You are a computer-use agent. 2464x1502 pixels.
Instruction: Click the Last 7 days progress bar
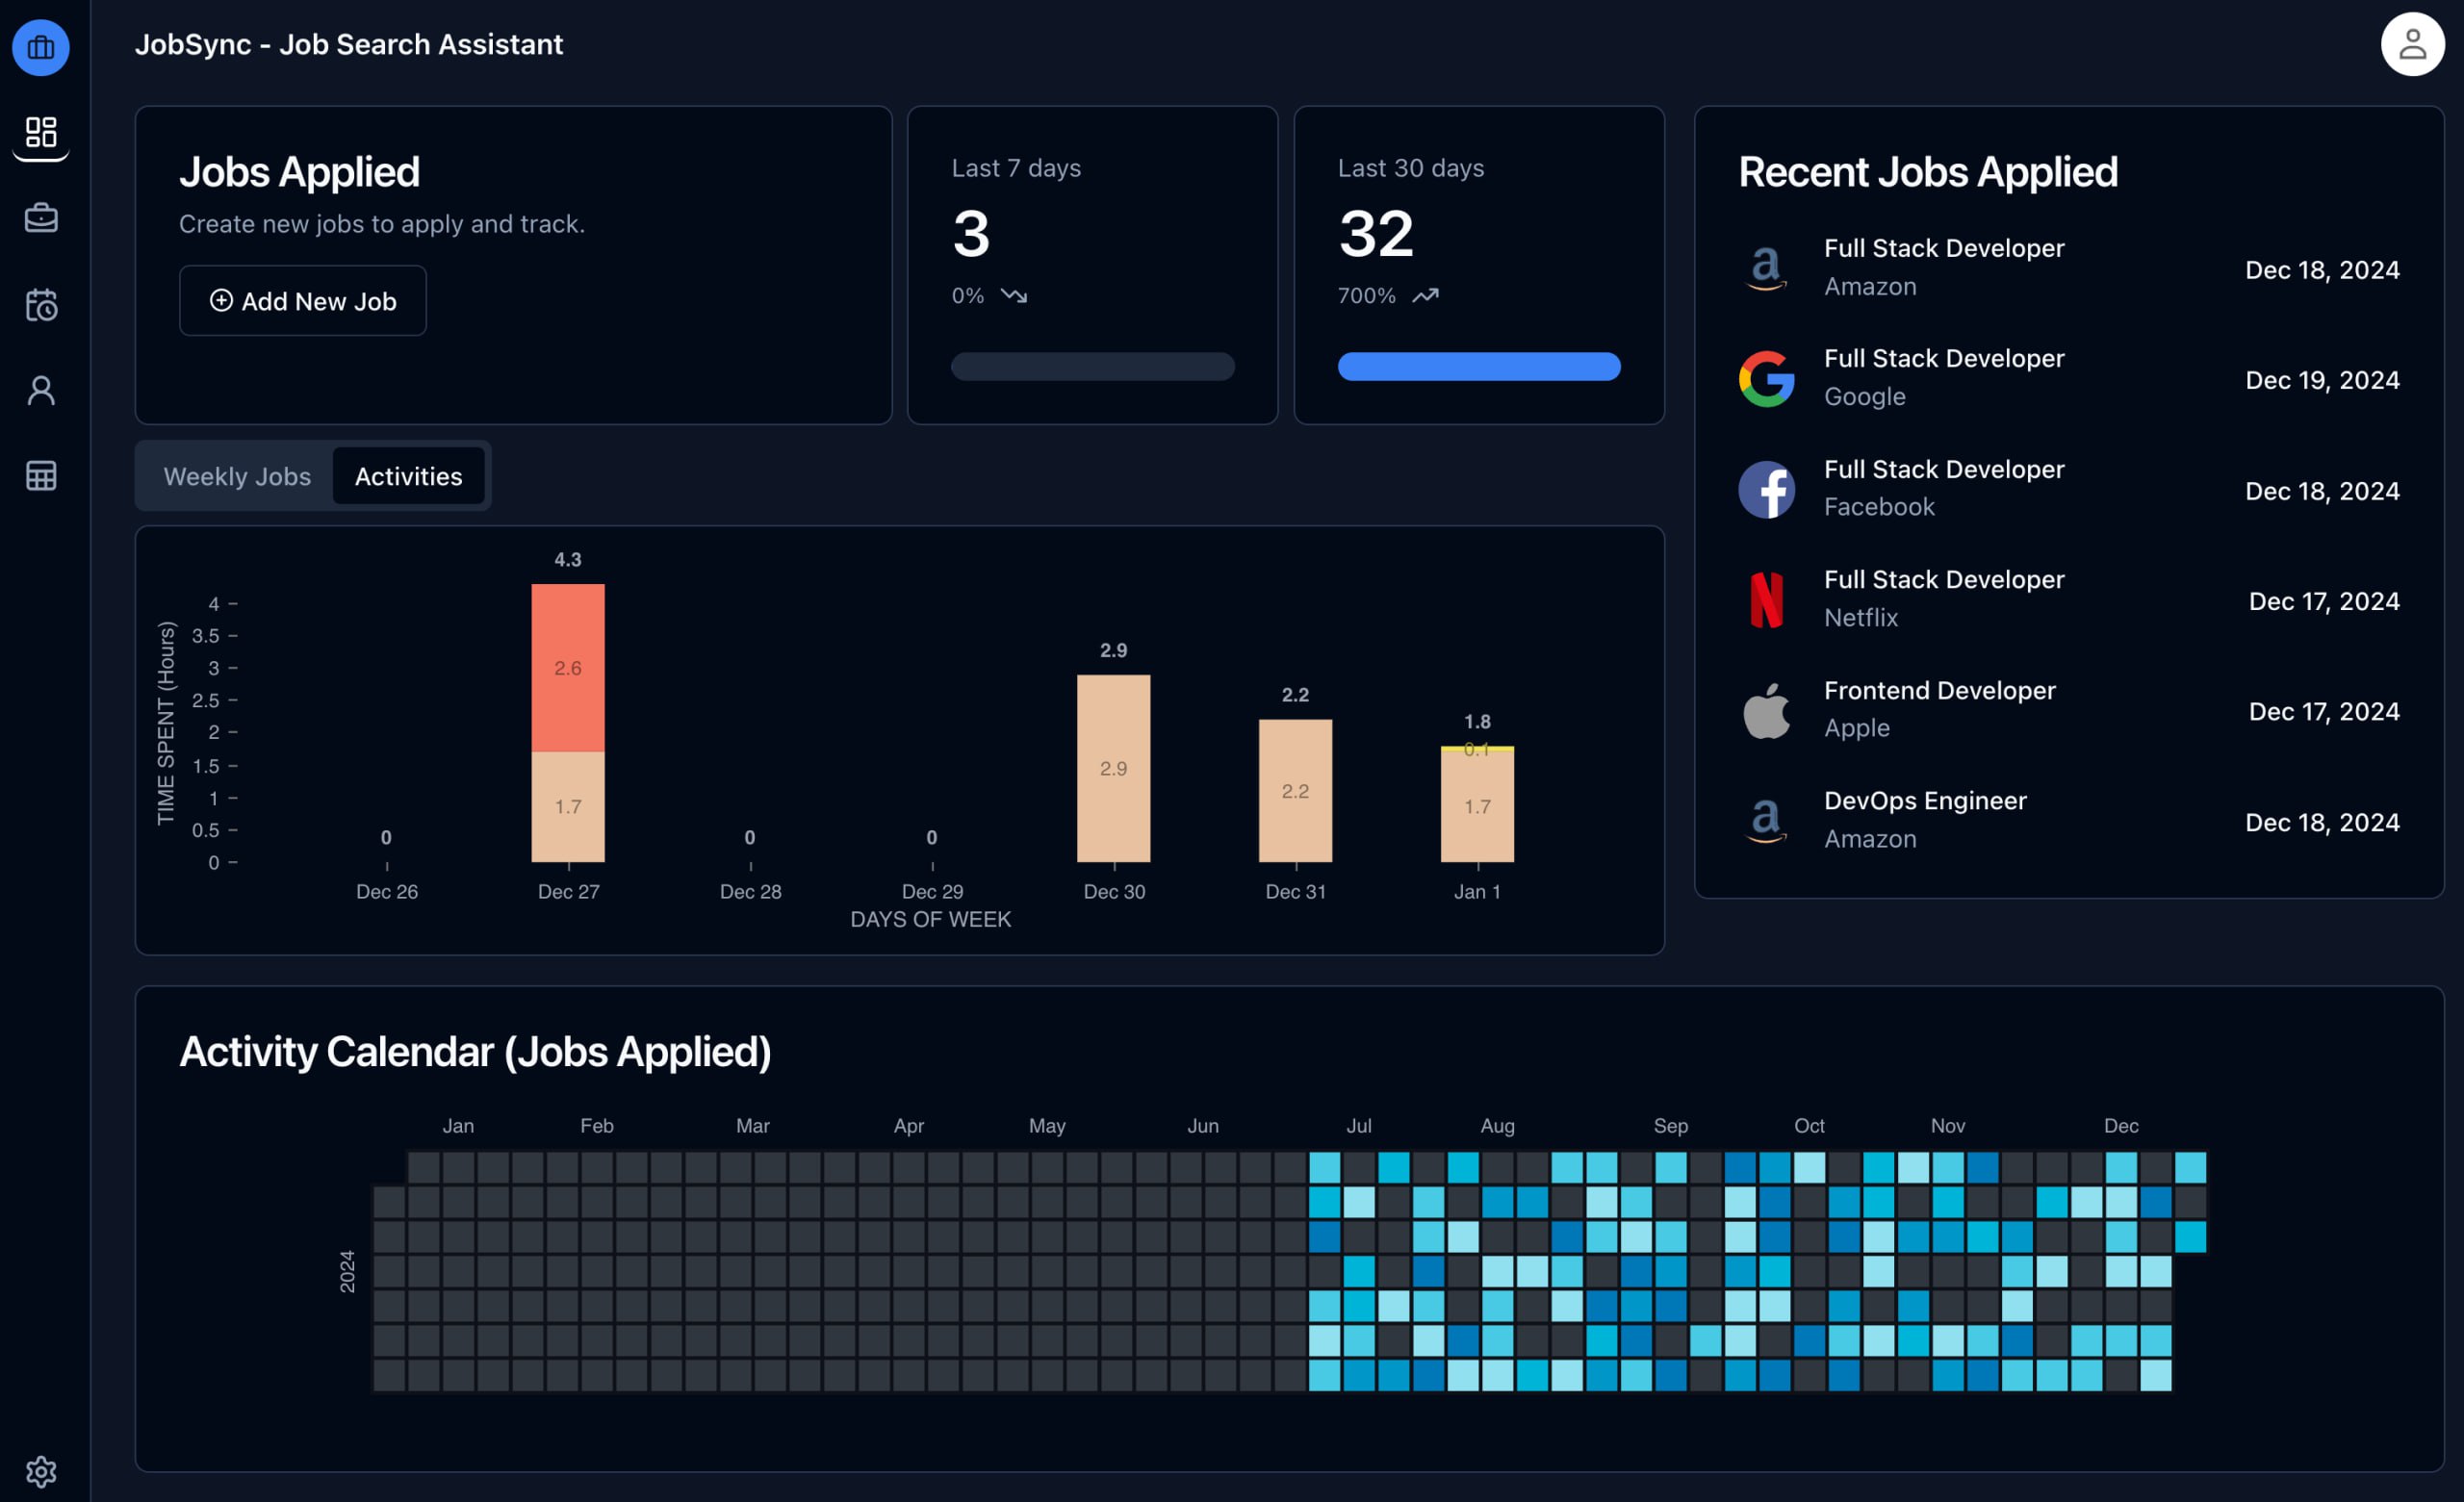pyautogui.click(x=1092, y=366)
